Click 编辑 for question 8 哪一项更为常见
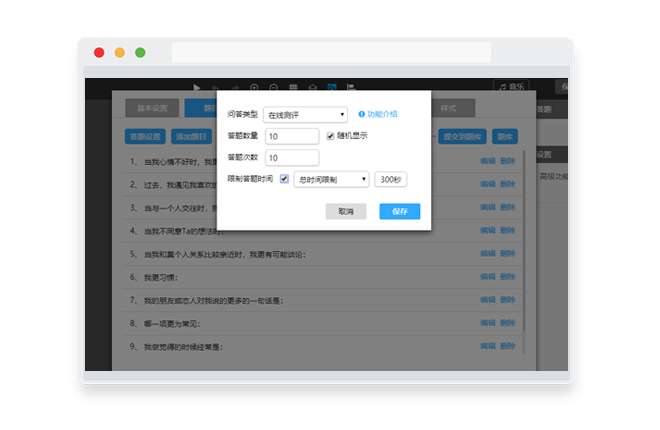This screenshot has height=430, width=660. (488, 323)
